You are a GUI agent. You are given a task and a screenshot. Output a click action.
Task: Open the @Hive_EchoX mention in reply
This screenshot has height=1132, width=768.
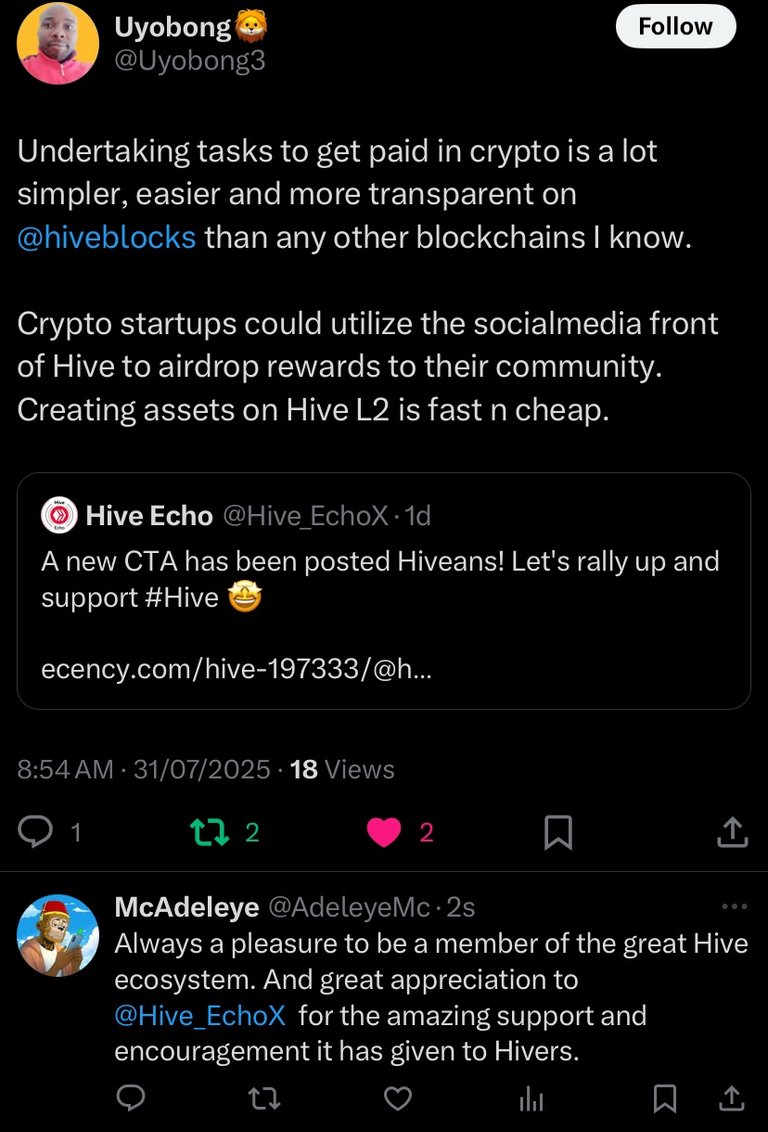200,1016
